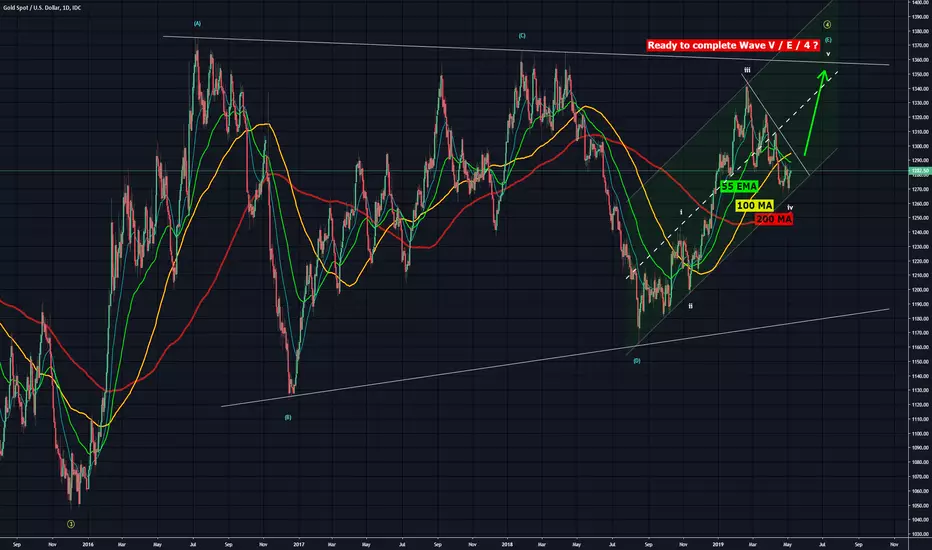This screenshot has height=550, width=932.
Task: Click the 1080.00 price axis label
Action: 921,463
